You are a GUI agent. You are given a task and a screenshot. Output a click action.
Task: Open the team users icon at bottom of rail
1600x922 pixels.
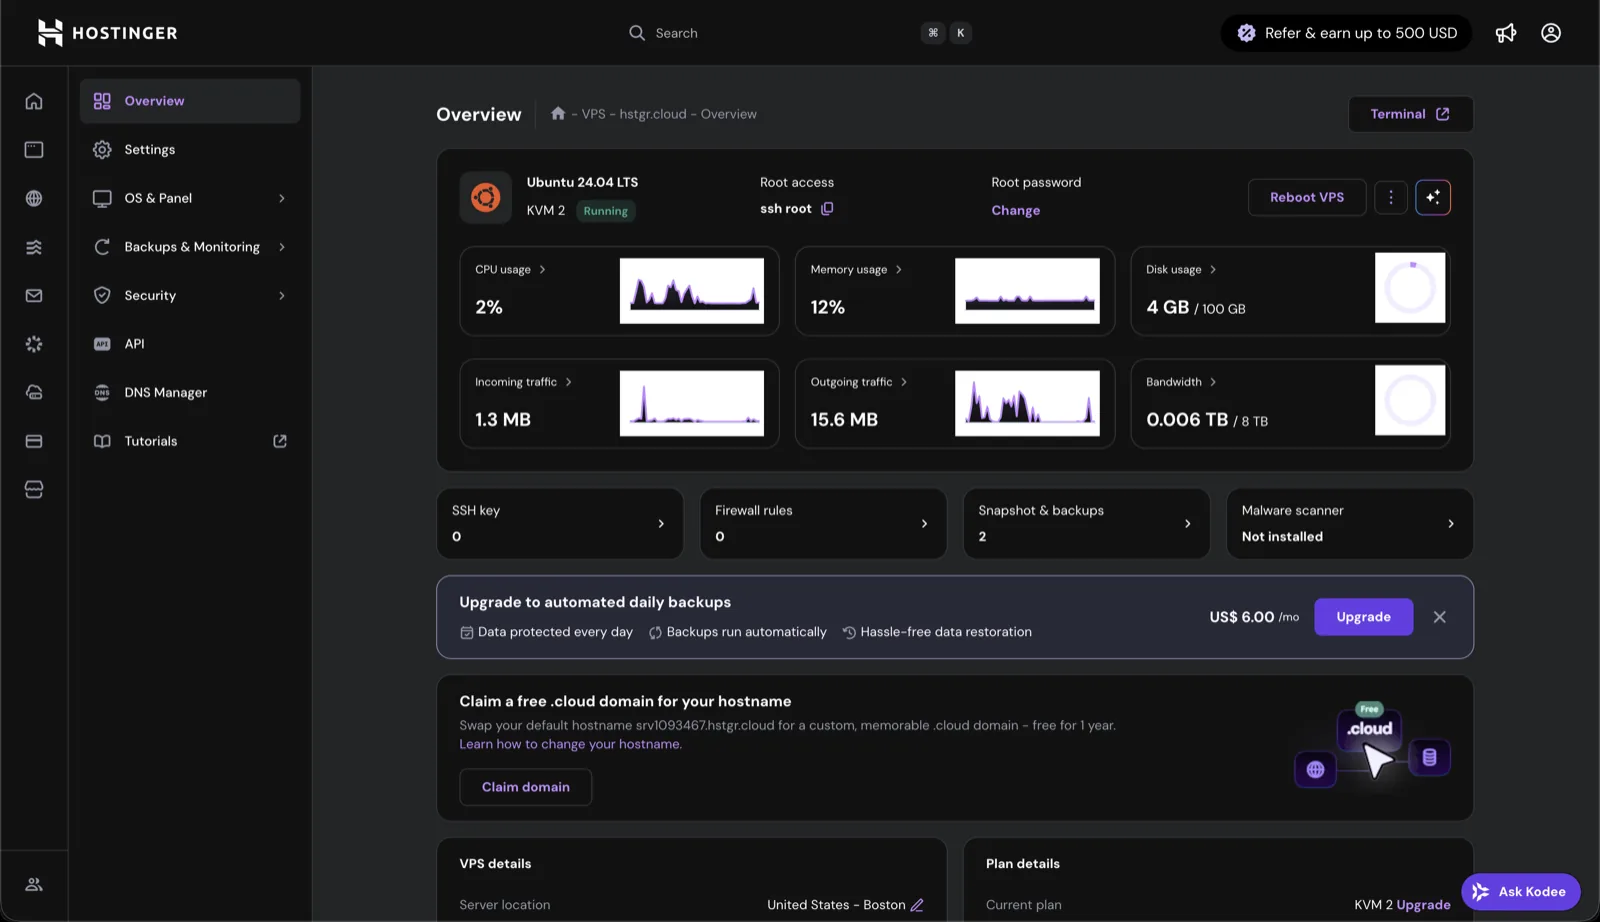pyautogui.click(x=34, y=884)
